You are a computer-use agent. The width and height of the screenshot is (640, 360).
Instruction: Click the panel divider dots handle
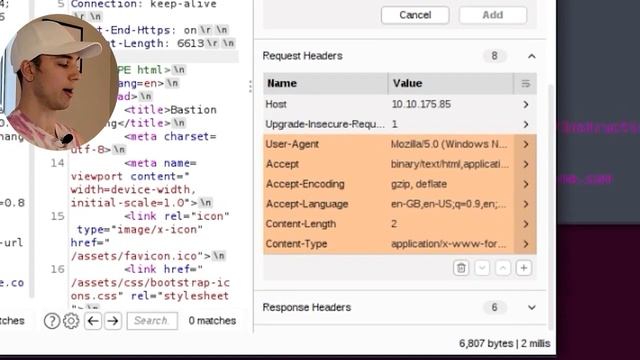point(250,86)
